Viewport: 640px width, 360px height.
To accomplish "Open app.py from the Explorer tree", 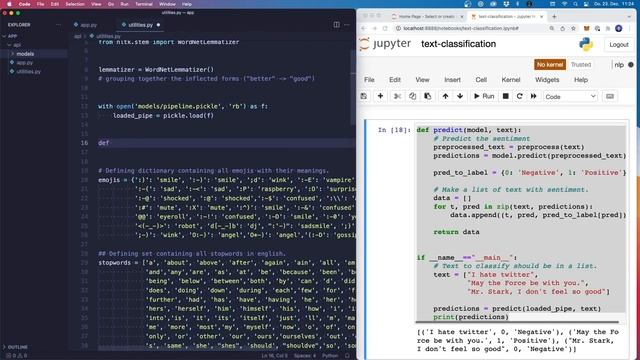I will click(25, 63).
